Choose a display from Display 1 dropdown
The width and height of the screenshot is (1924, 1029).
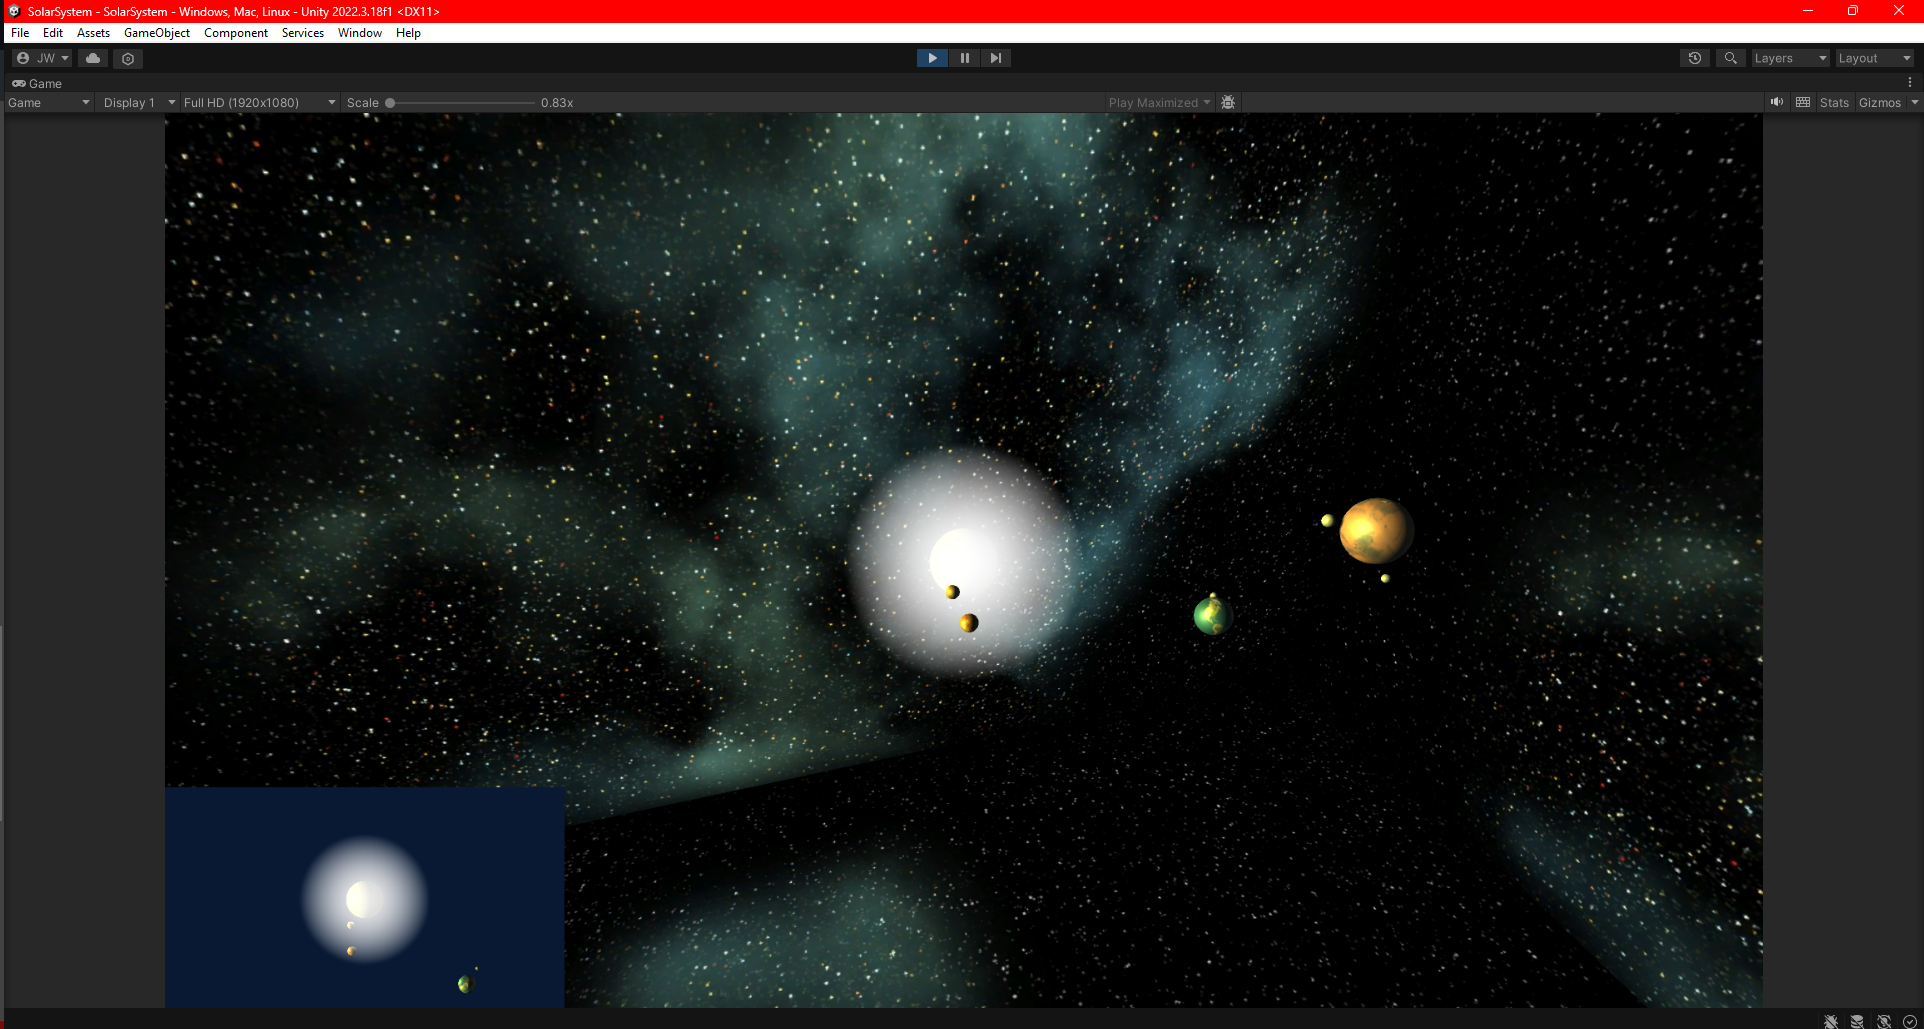[x=139, y=102]
